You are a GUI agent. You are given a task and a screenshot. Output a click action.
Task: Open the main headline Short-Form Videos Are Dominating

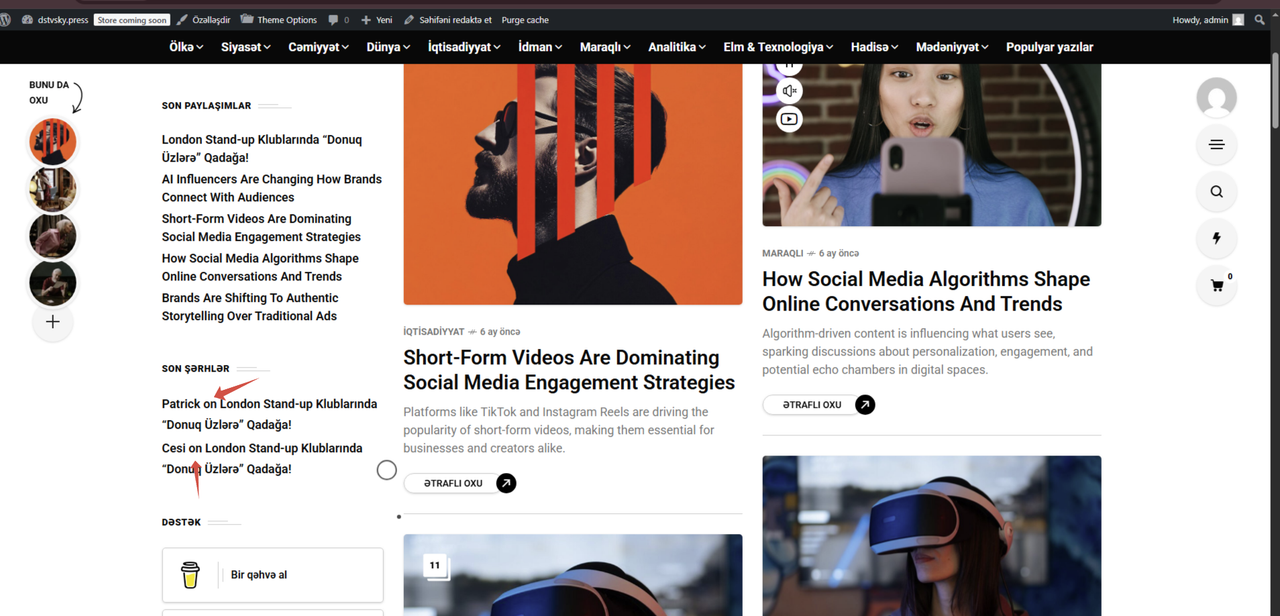[569, 370]
